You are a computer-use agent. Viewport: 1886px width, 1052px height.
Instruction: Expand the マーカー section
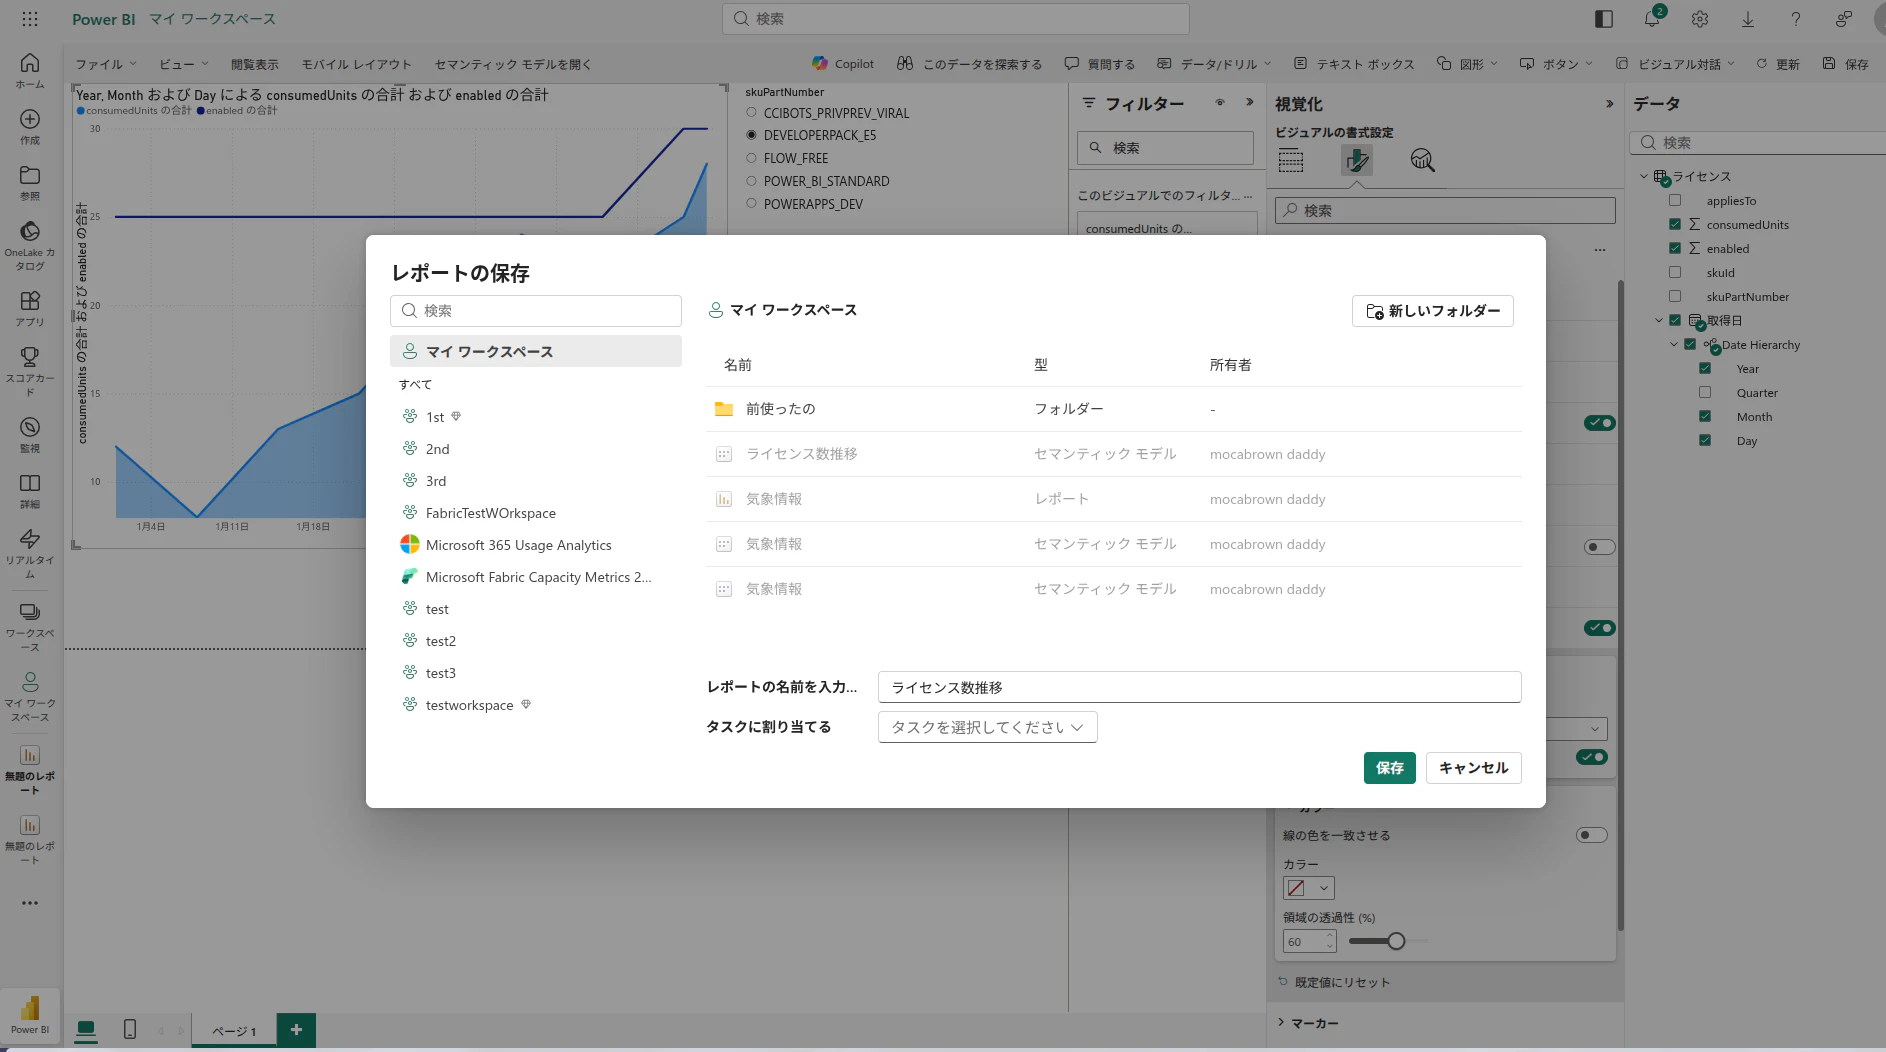click(1282, 1022)
